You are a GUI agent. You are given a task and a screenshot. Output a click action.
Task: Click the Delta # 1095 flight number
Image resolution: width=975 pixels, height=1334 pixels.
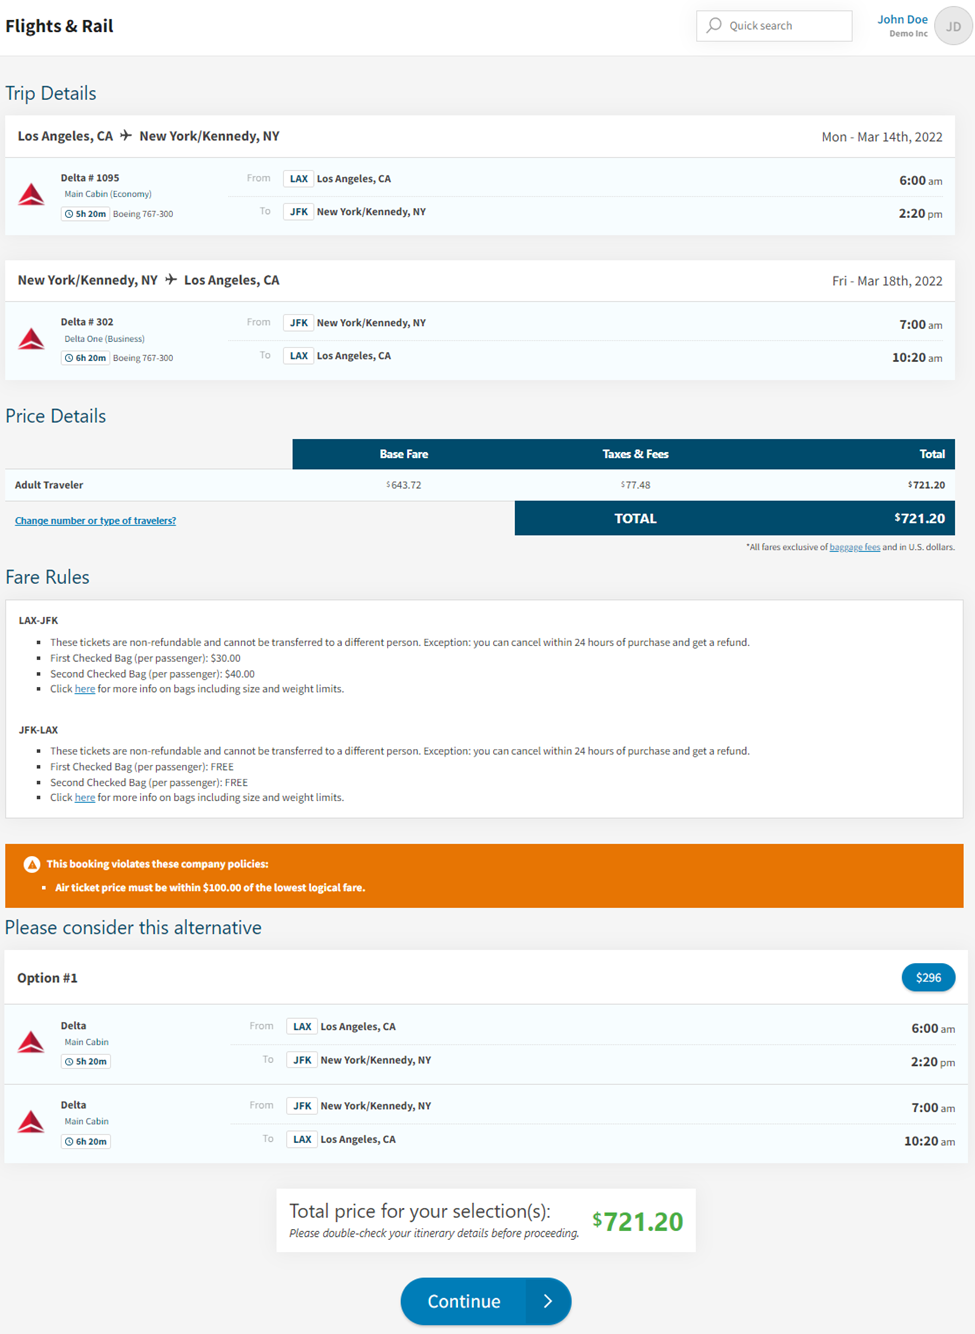pos(90,178)
